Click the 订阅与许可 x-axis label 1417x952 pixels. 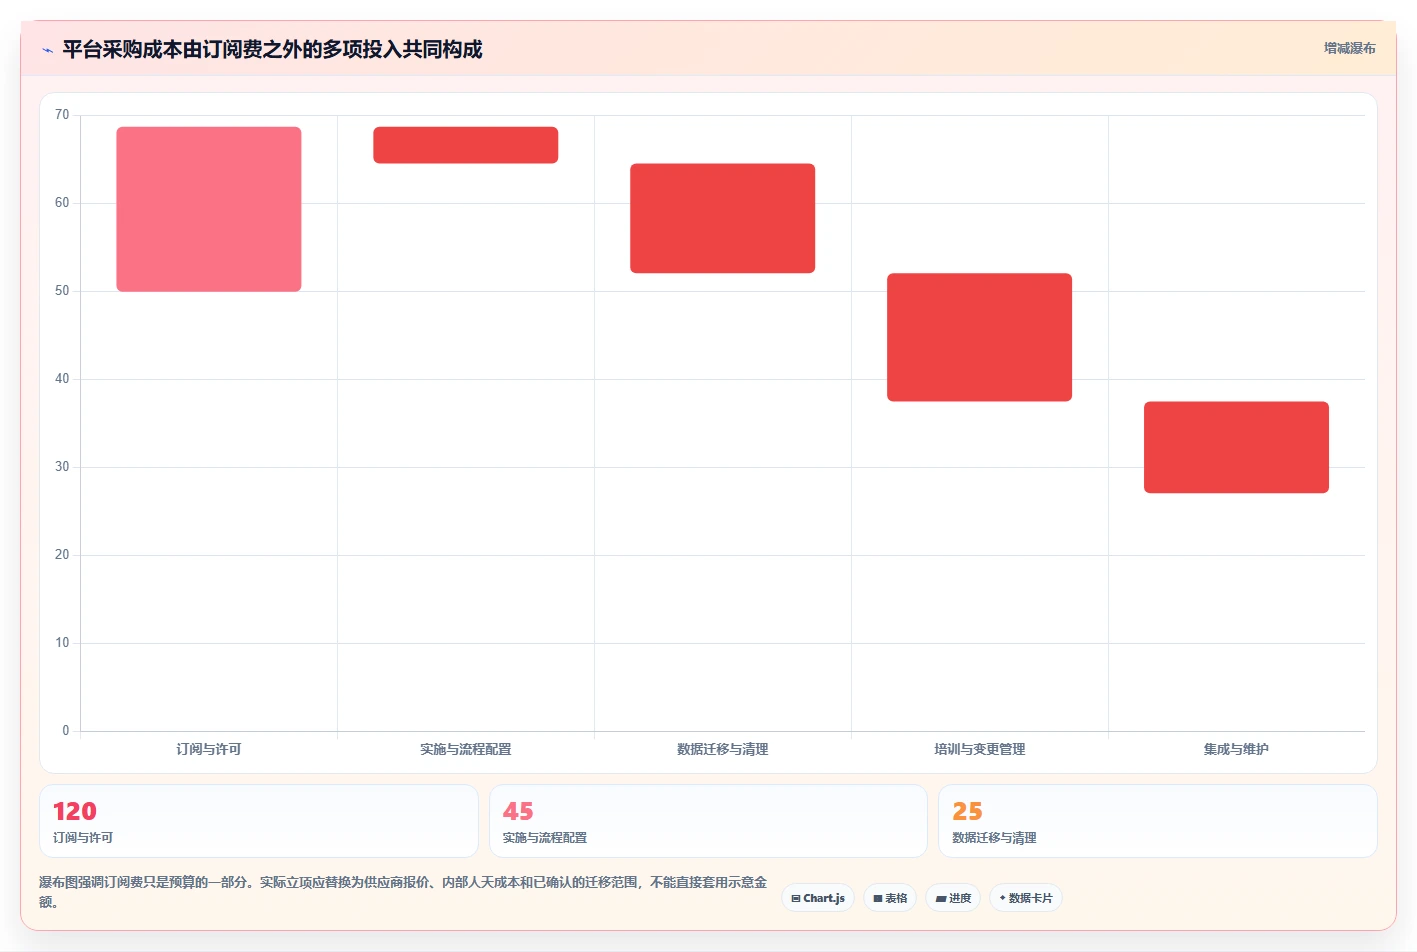209,749
